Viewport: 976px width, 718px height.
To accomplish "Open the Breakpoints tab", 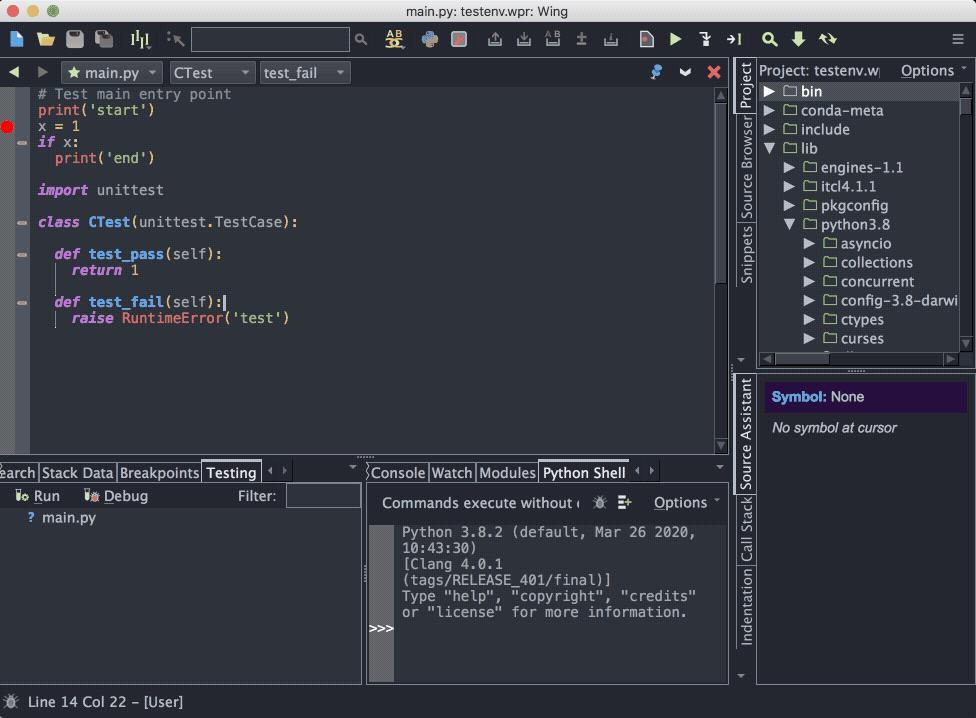I will click(159, 473).
